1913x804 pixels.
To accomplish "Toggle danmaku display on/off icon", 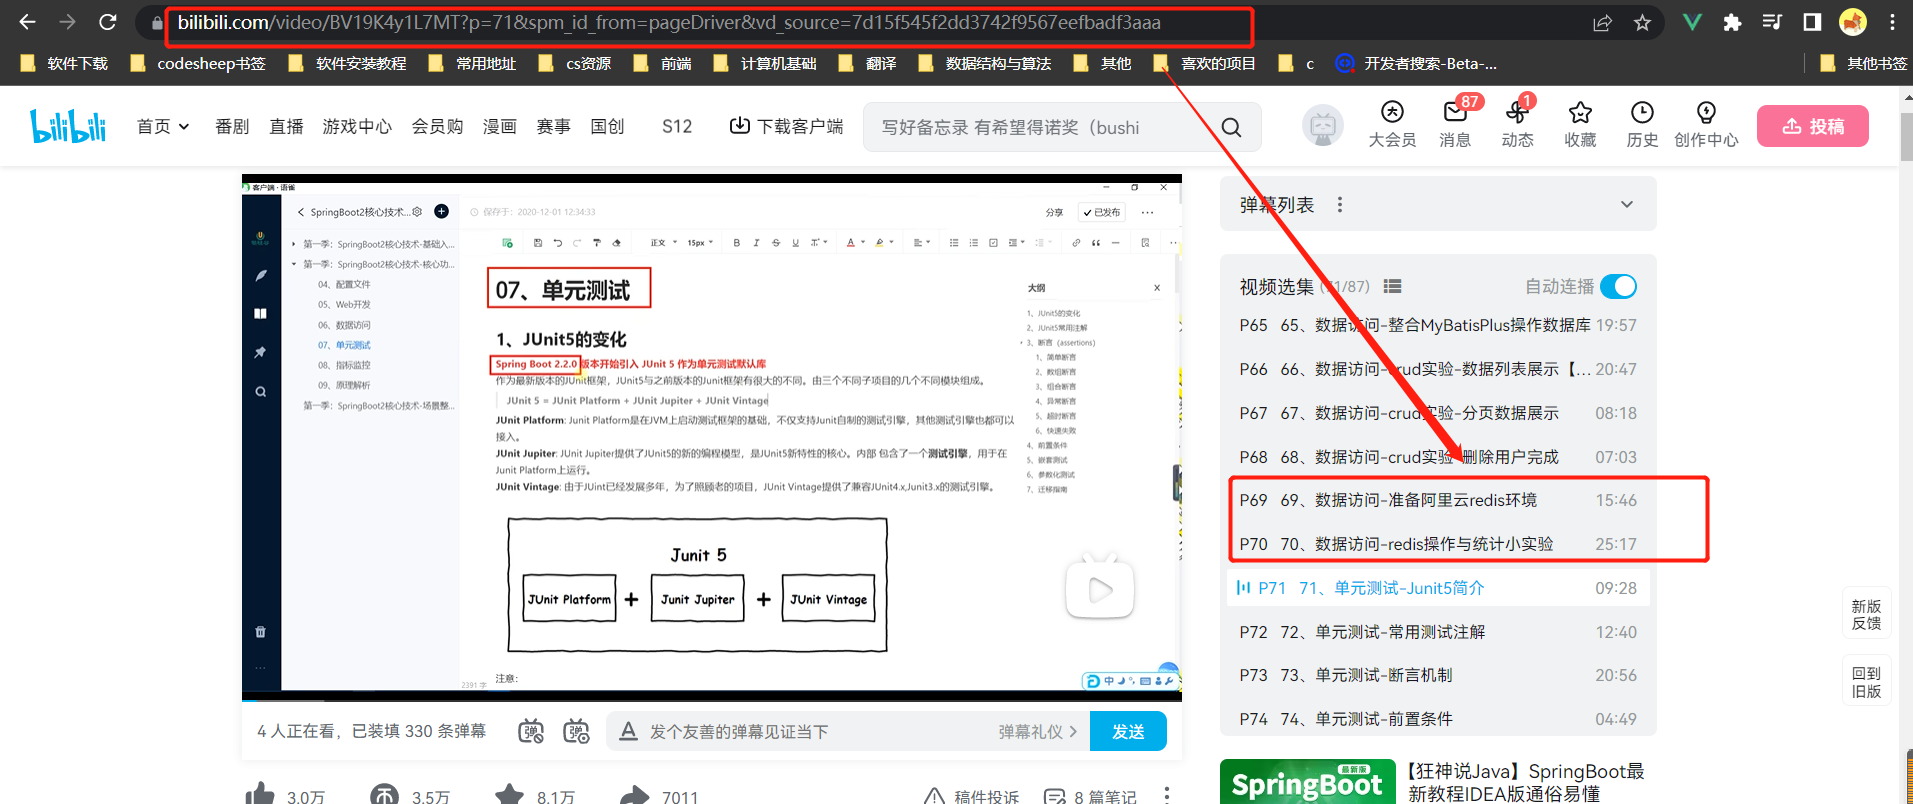I will [531, 731].
